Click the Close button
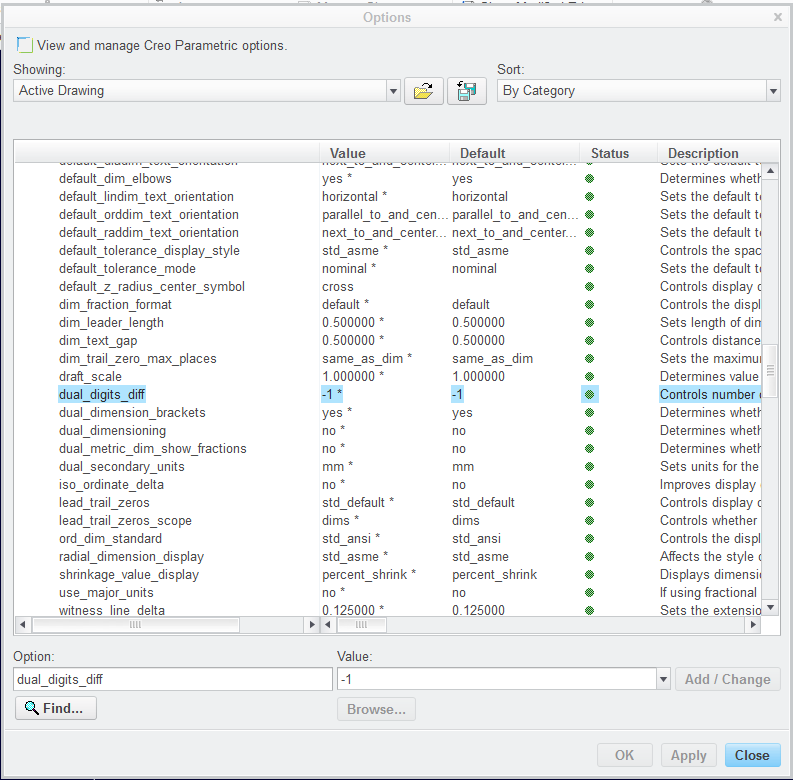Viewport: 793px width, 780px height. [x=752, y=755]
